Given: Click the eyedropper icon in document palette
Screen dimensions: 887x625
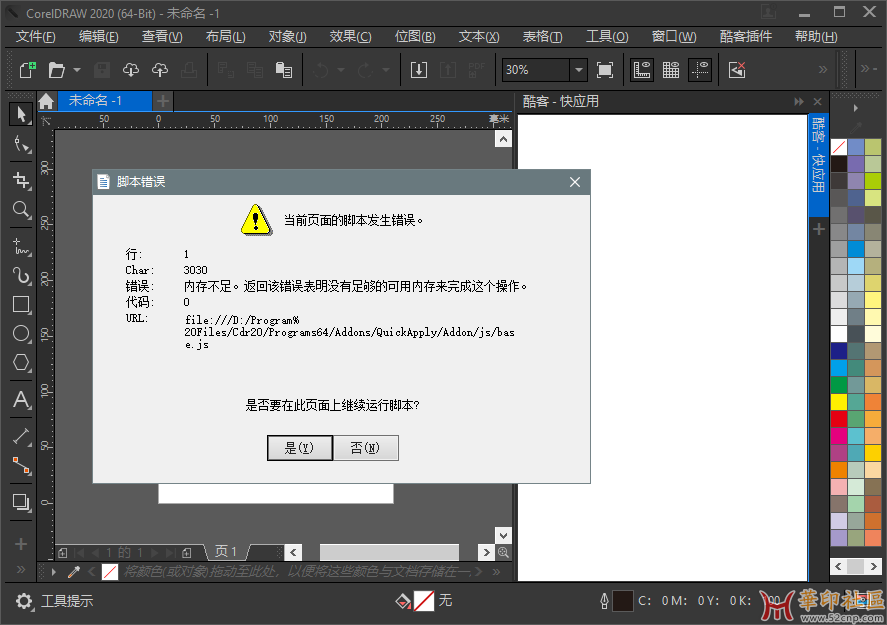Looking at the screenshot, I should pyautogui.click(x=74, y=572).
